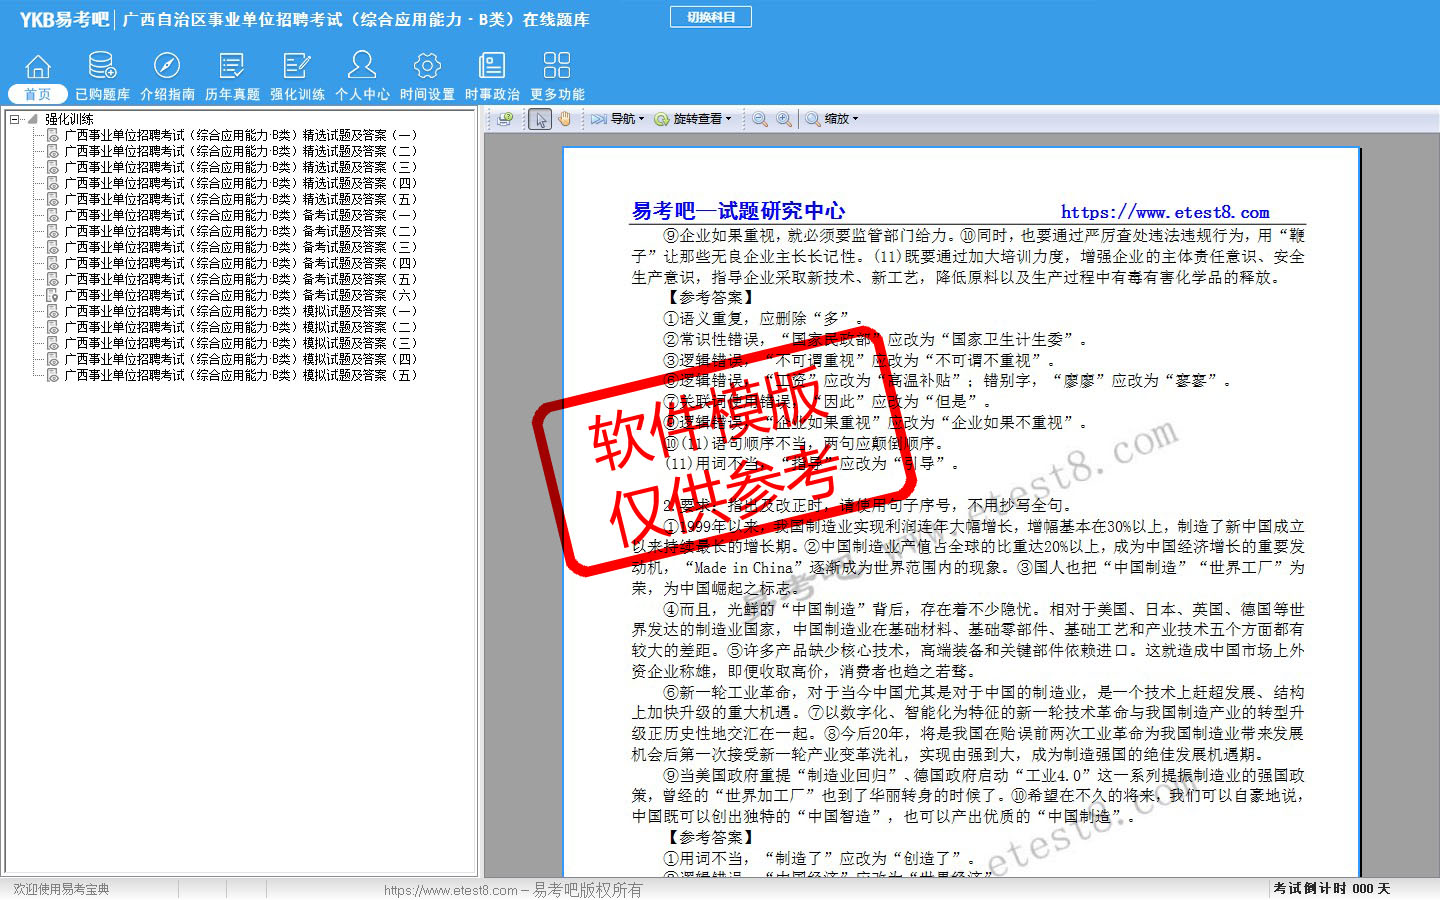Collapse the 强化训练 tree root node

tap(15, 119)
